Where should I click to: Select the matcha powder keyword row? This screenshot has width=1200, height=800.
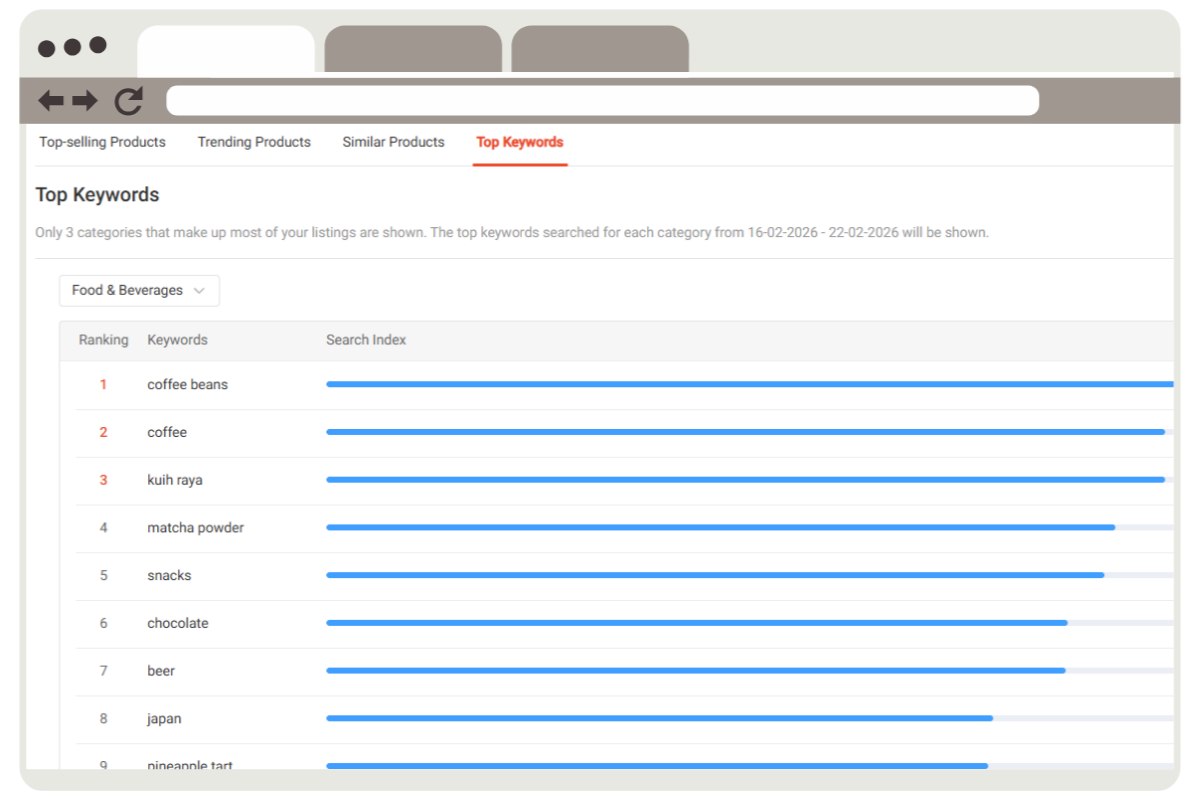(195, 527)
